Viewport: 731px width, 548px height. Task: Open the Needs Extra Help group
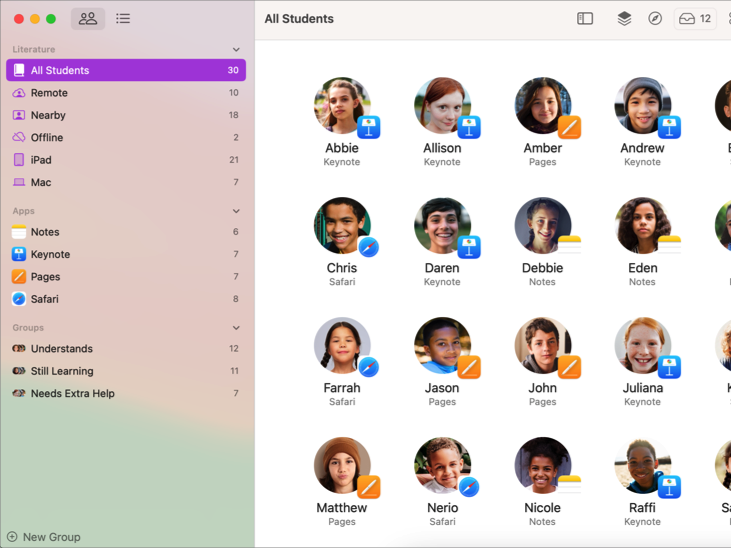72,394
